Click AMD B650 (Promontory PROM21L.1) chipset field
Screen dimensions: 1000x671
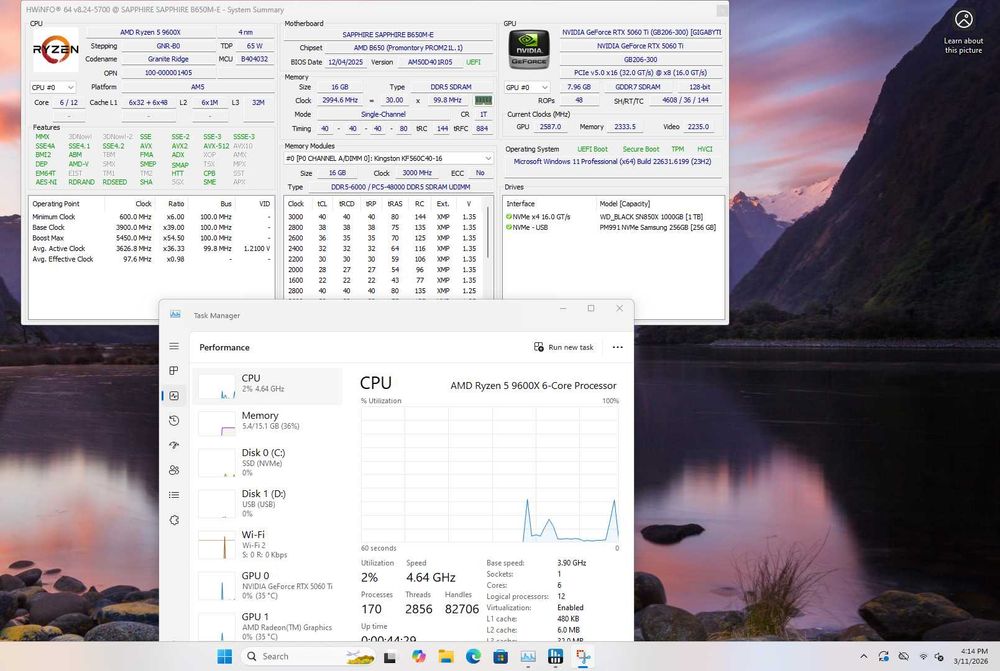(408, 48)
